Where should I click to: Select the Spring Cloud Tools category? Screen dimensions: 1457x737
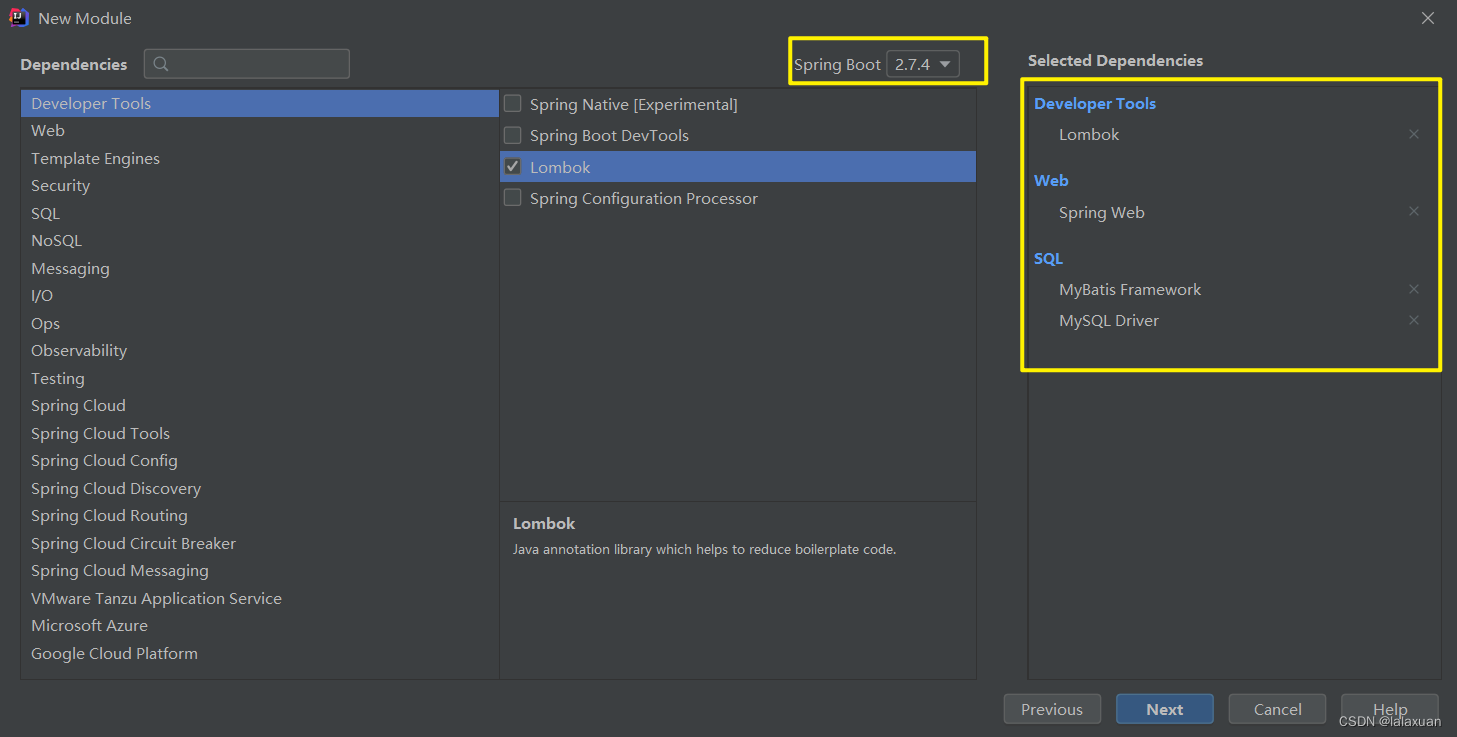click(x=260, y=433)
